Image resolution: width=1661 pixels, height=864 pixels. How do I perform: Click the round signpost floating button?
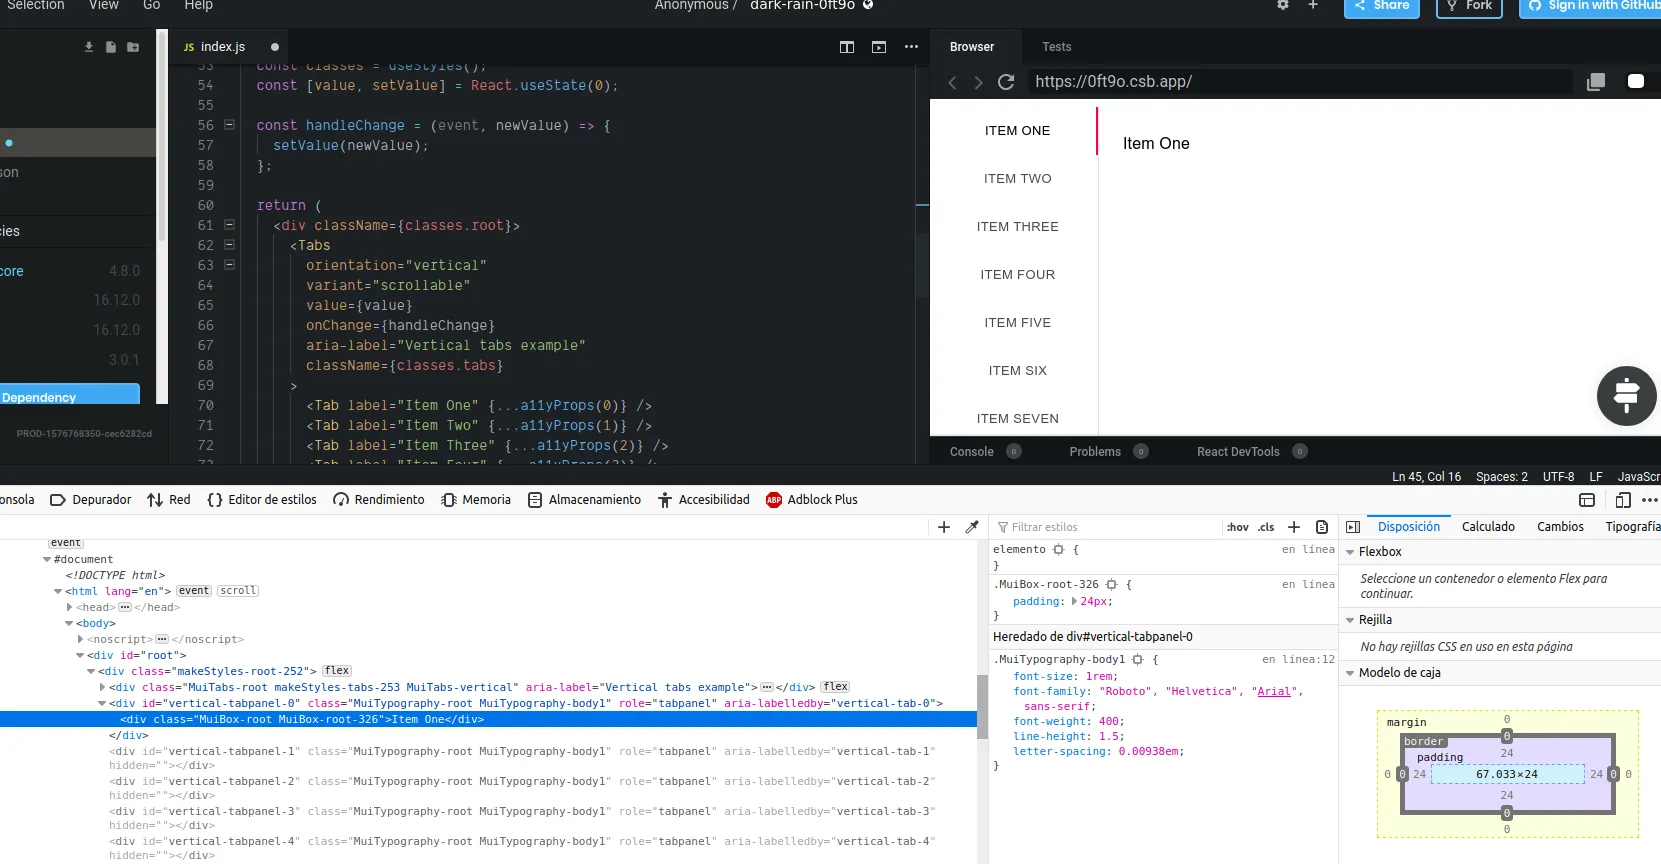point(1626,396)
